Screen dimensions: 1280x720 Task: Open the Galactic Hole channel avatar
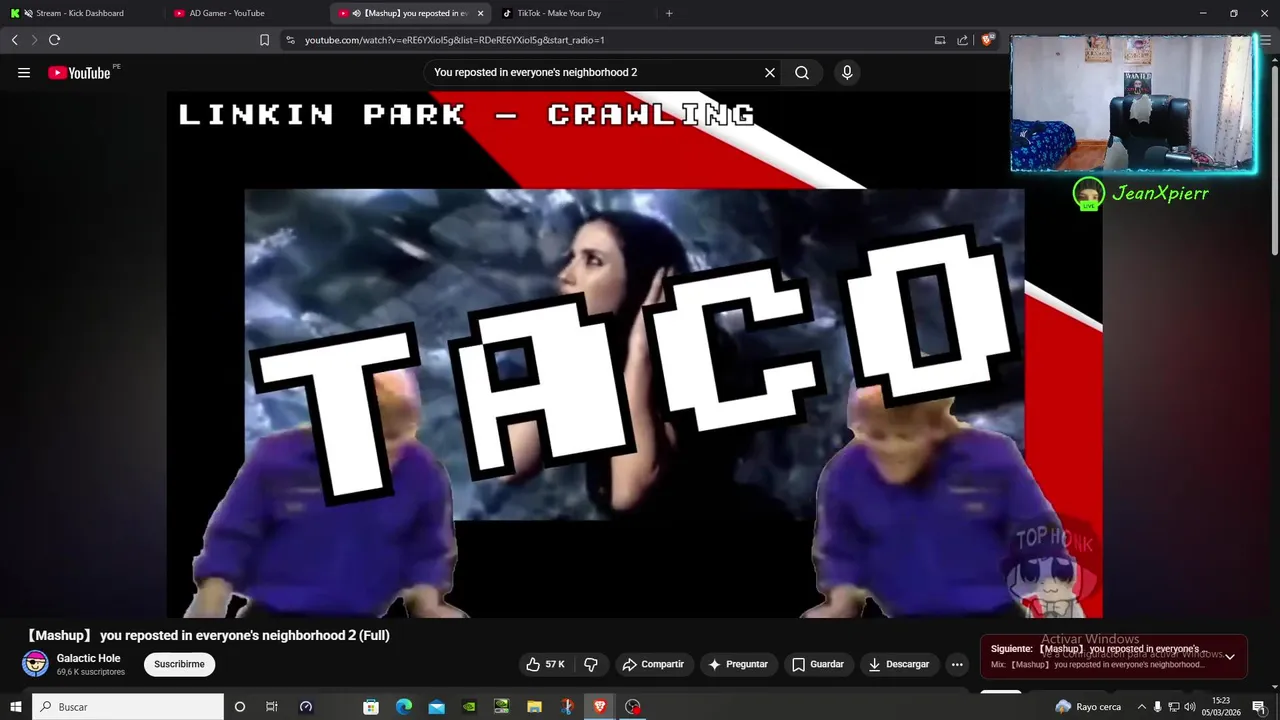coord(35,664)
